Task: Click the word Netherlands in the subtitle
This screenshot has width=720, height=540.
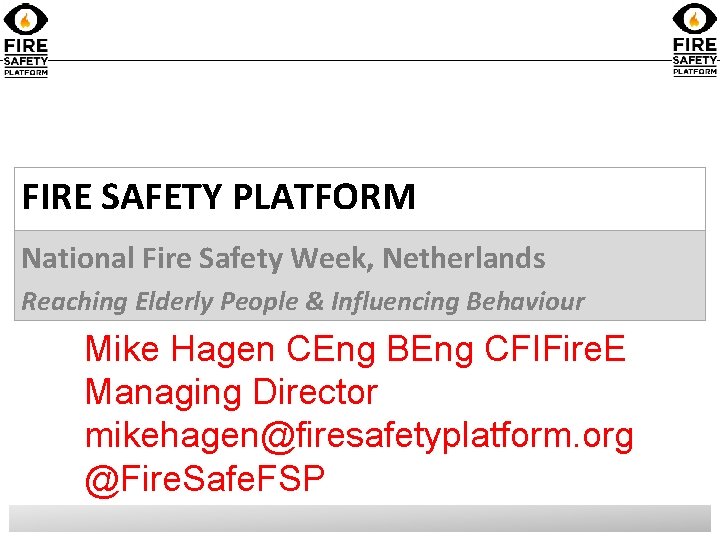Action: pos(464,259)
